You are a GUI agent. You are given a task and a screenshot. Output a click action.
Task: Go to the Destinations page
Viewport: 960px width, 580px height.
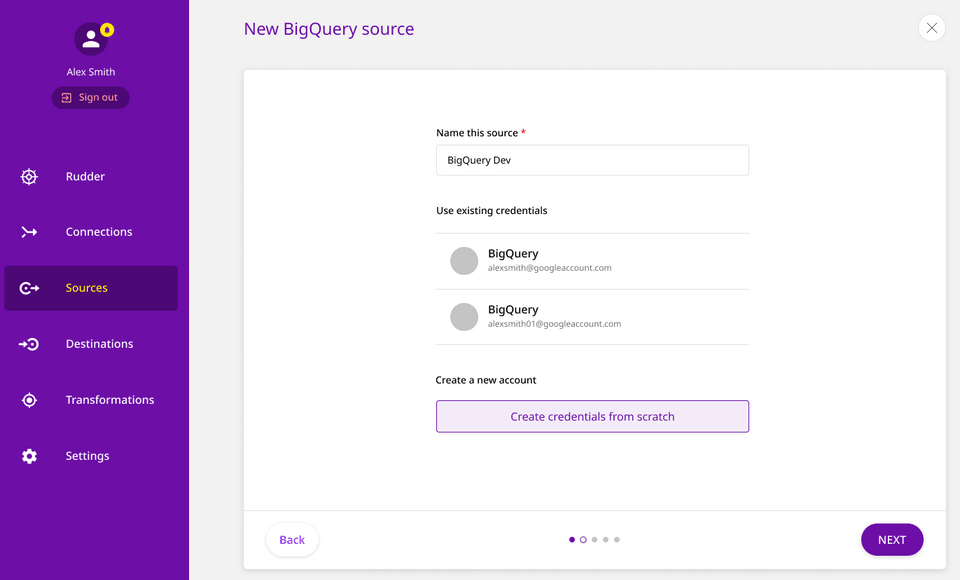pos(99,344)
